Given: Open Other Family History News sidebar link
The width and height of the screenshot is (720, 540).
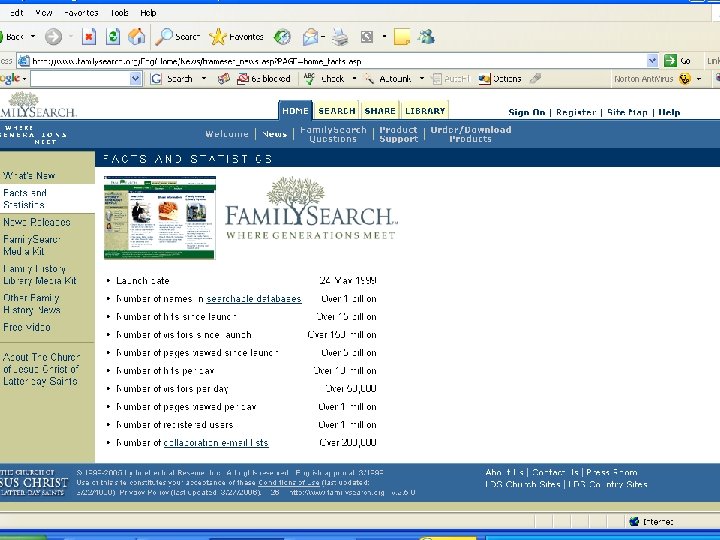Looking at the screenshot, I should click(x=32, y=304).
